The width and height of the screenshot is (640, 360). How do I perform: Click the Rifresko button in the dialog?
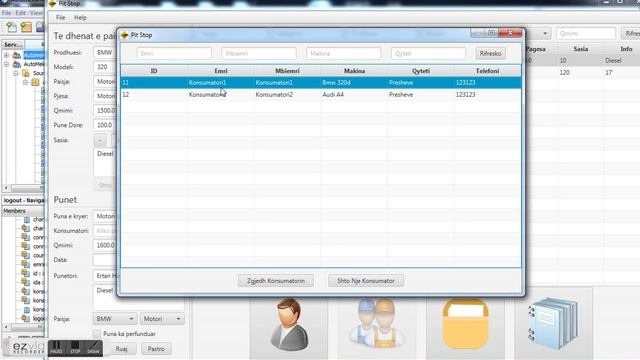tap(490, 53)
